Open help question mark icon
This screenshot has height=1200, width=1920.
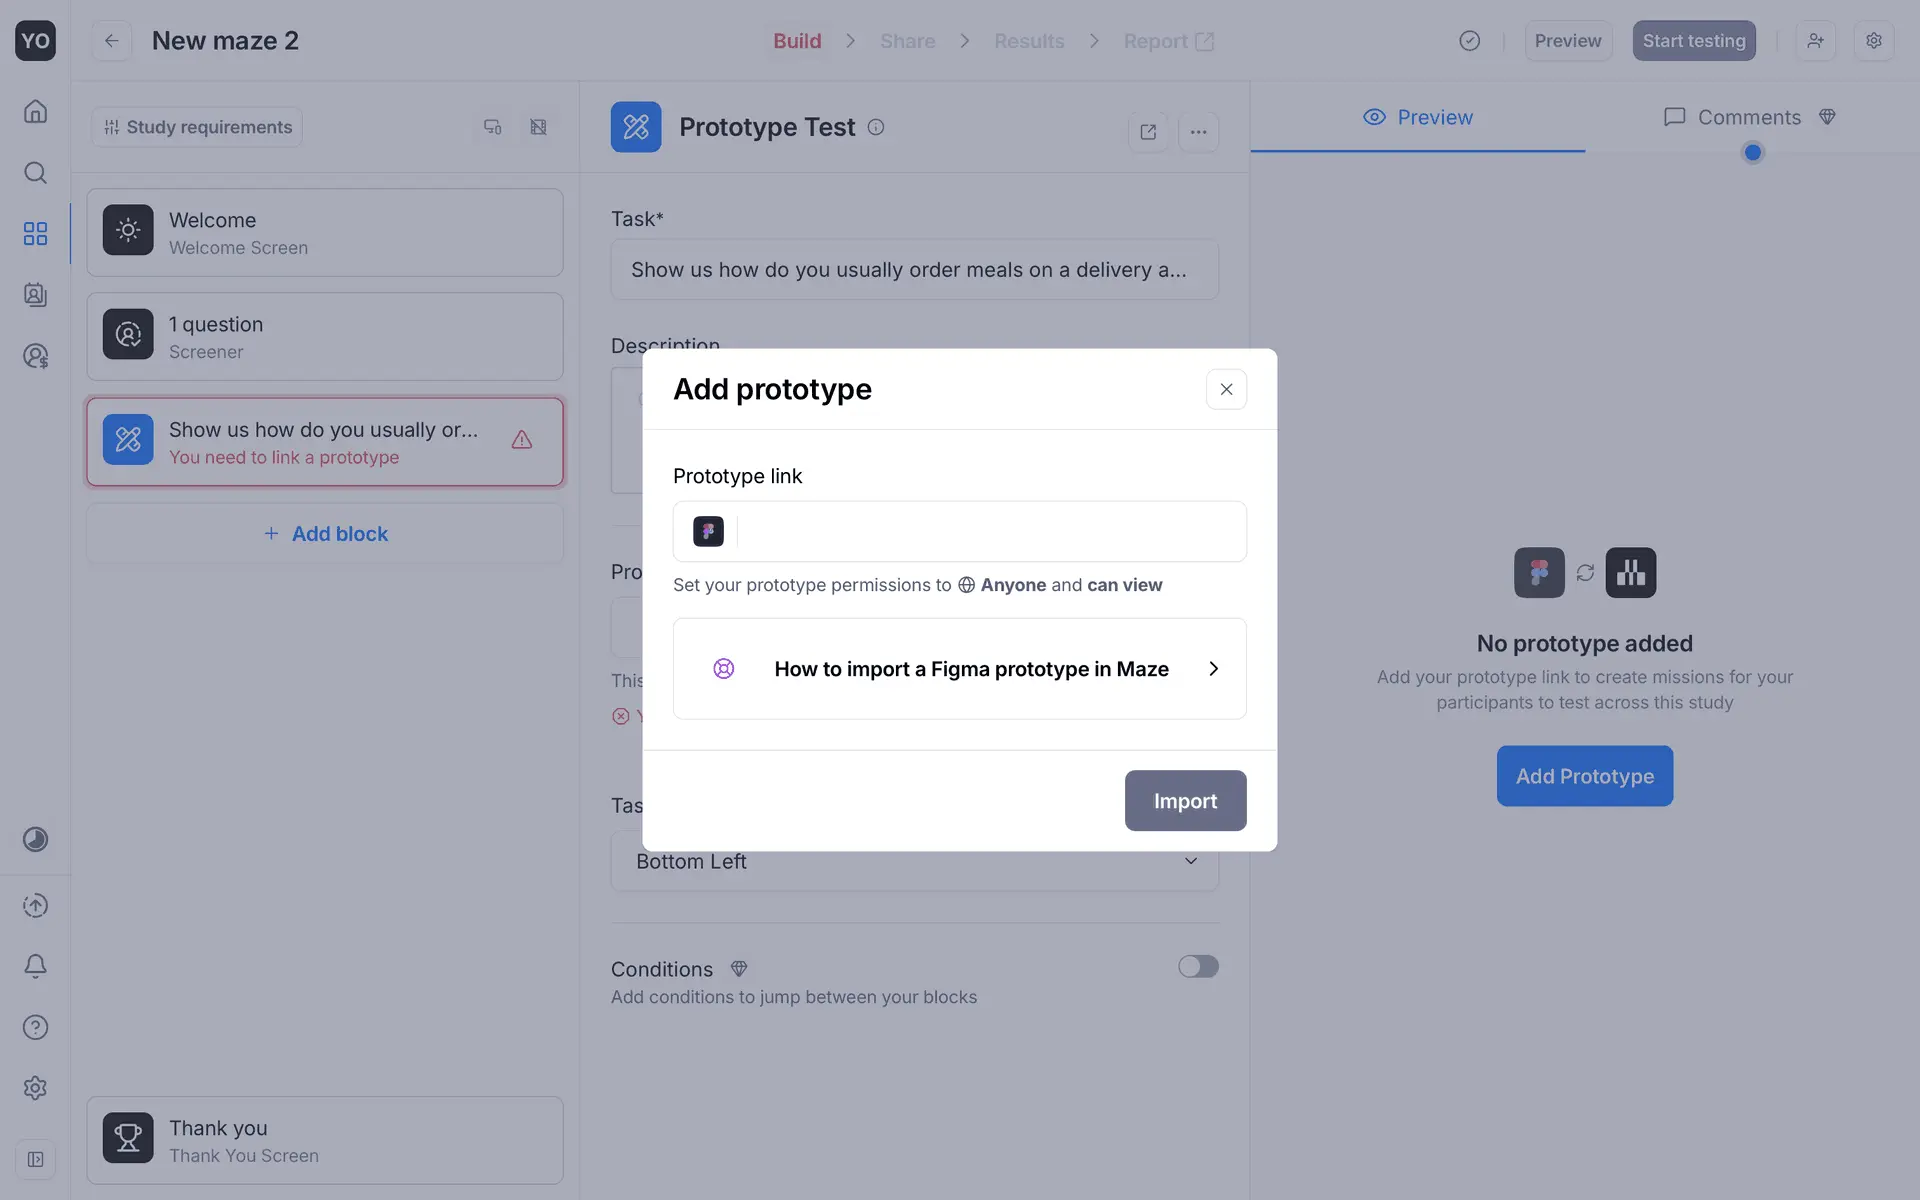[x=35, y=1027]
